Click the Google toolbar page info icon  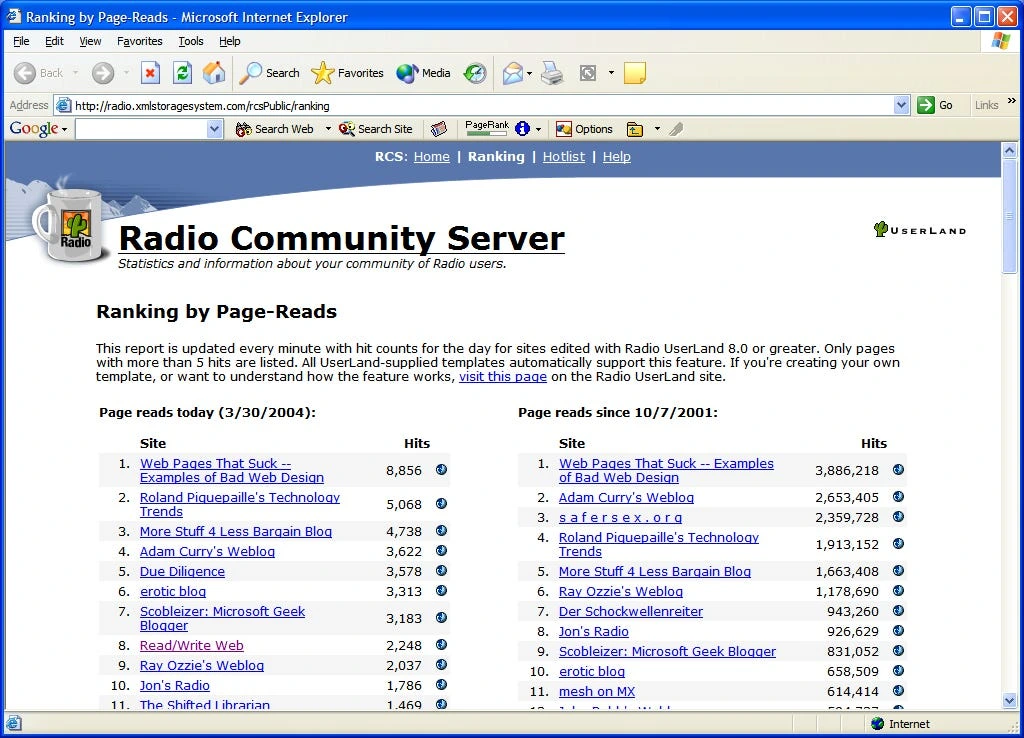point(522,129)
